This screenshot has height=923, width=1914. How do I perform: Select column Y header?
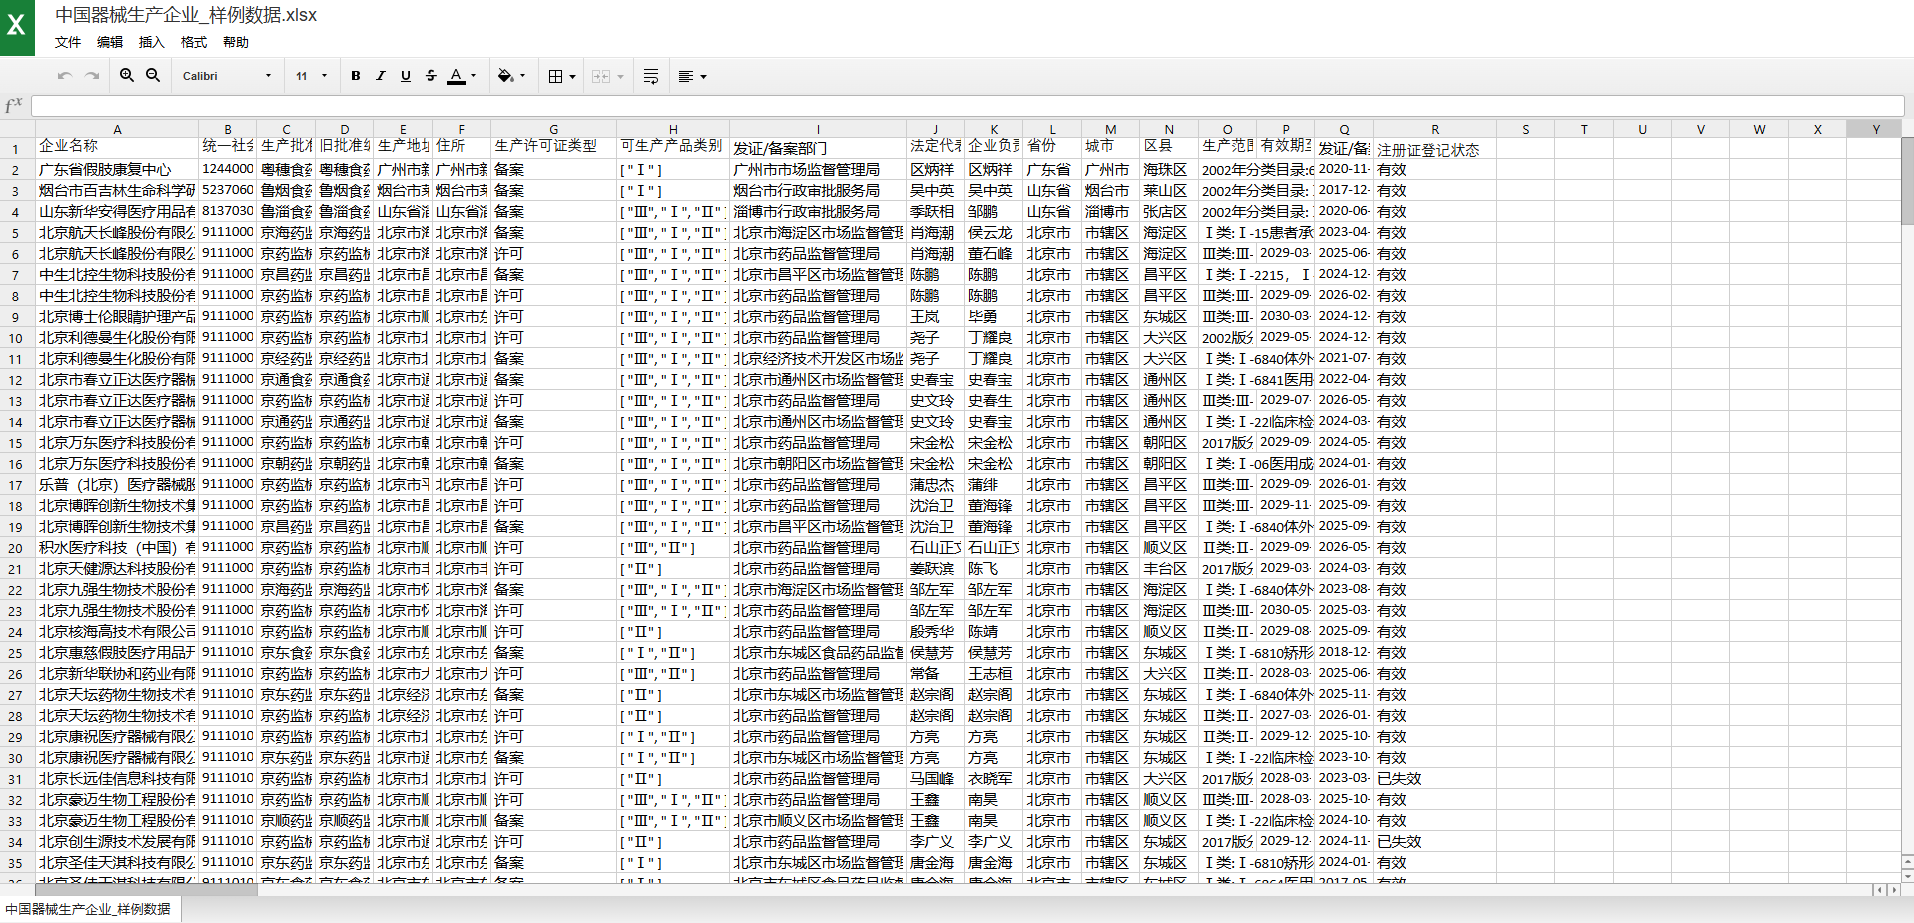click(1876, 129)
